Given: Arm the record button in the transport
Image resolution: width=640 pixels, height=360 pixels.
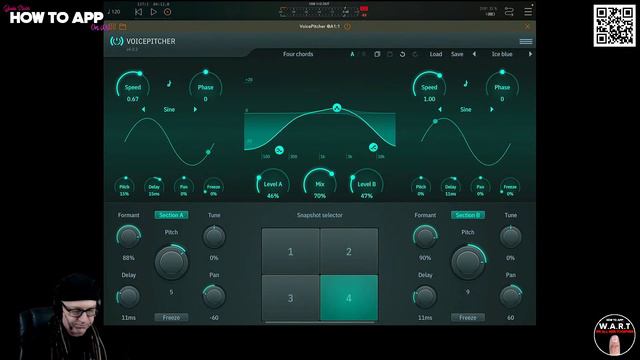Looking at the screenshot, I should coord(167,12).
